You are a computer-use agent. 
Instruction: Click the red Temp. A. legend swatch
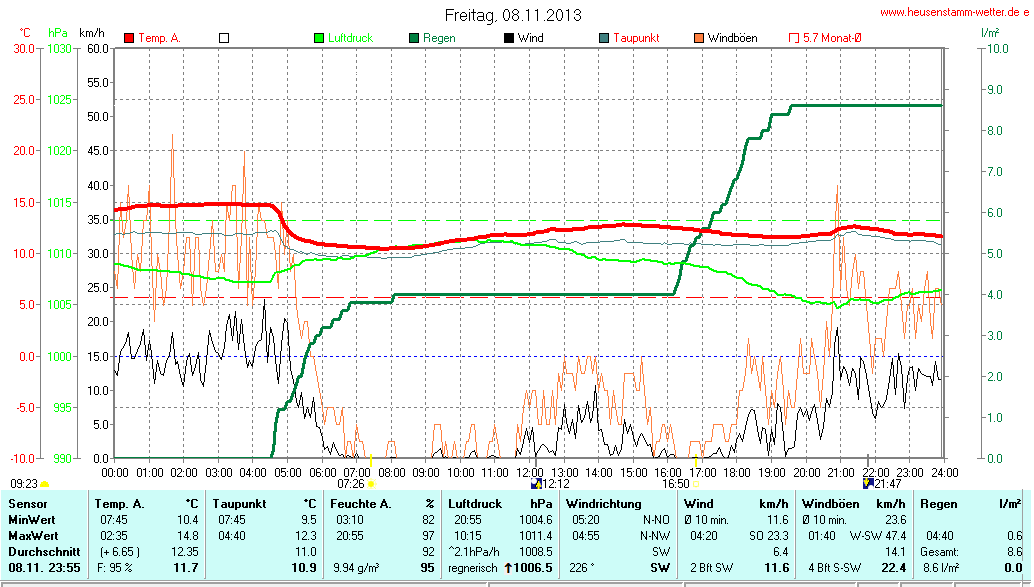click(129, 38)
